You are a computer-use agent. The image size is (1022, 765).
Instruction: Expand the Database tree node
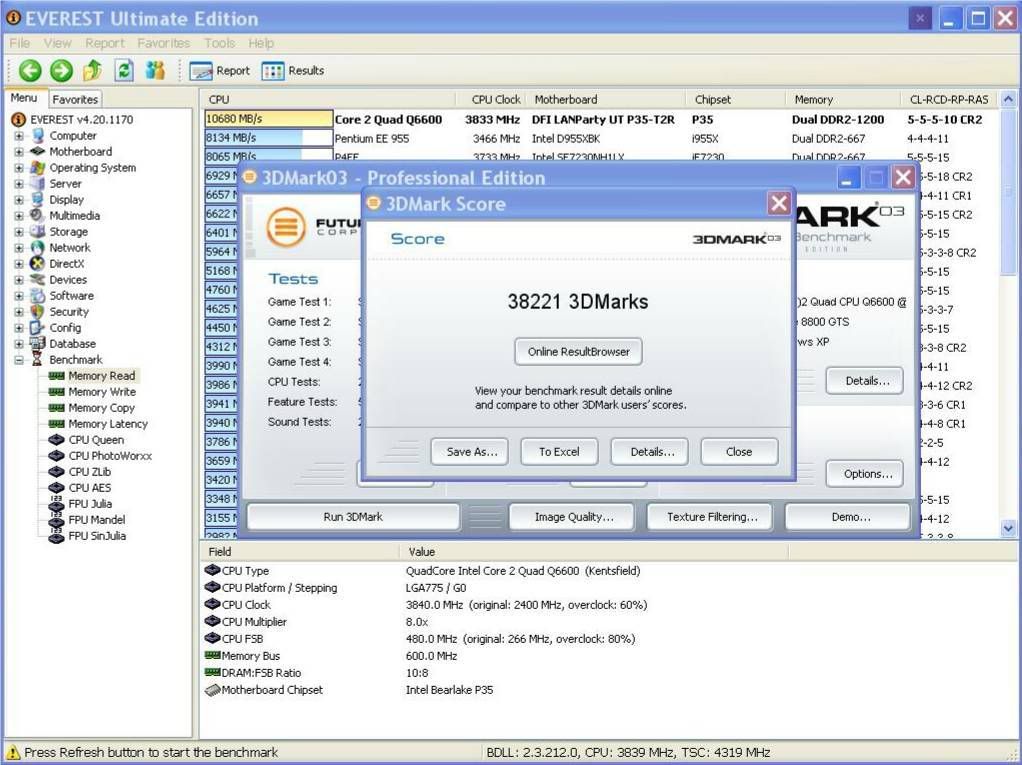(x=18, y=343)
